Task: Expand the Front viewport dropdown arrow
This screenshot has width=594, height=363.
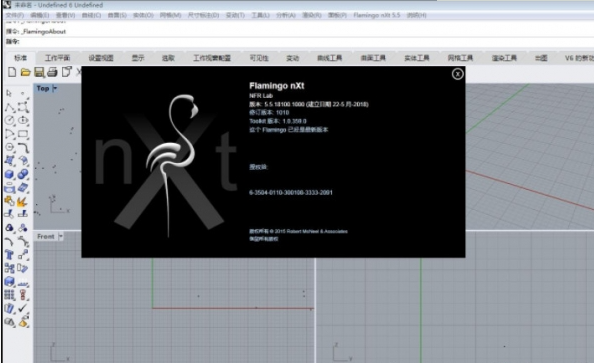Action: (x=61, y=236)
